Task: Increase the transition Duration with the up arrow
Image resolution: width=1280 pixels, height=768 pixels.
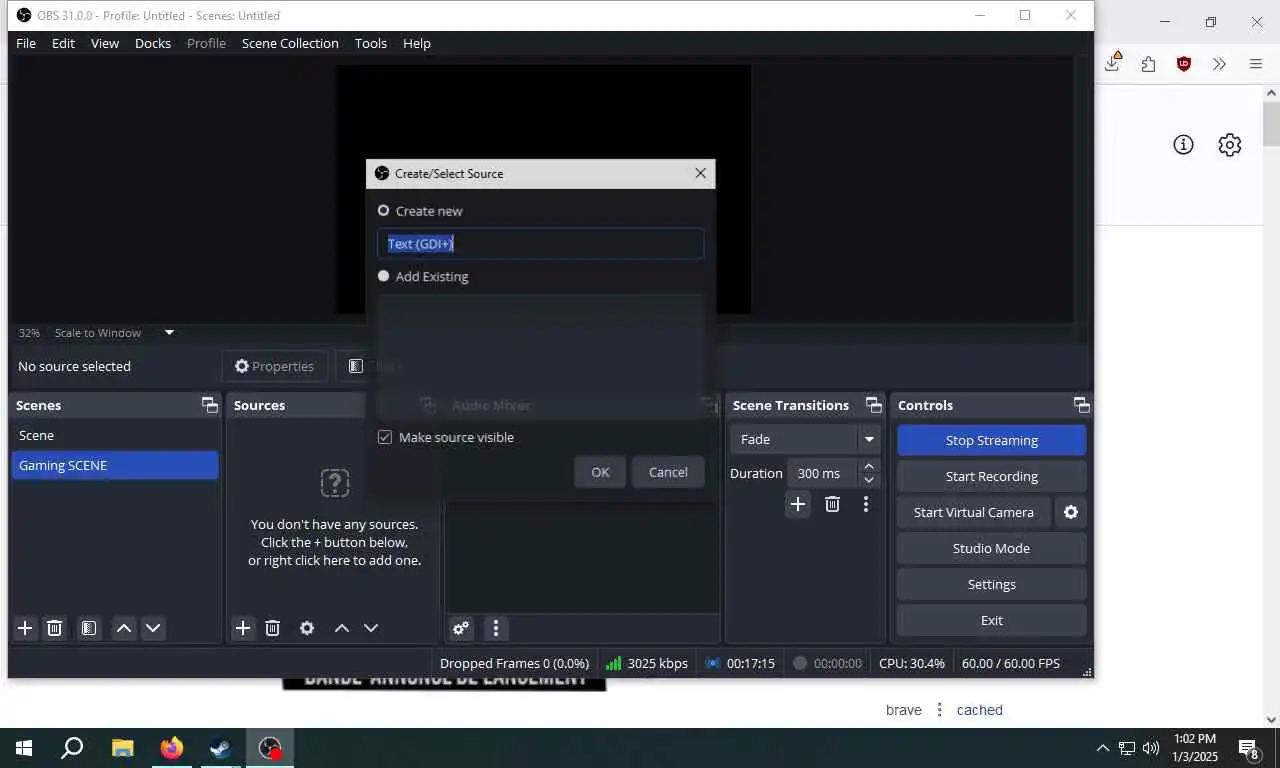Action: click(x=869, y=466)
